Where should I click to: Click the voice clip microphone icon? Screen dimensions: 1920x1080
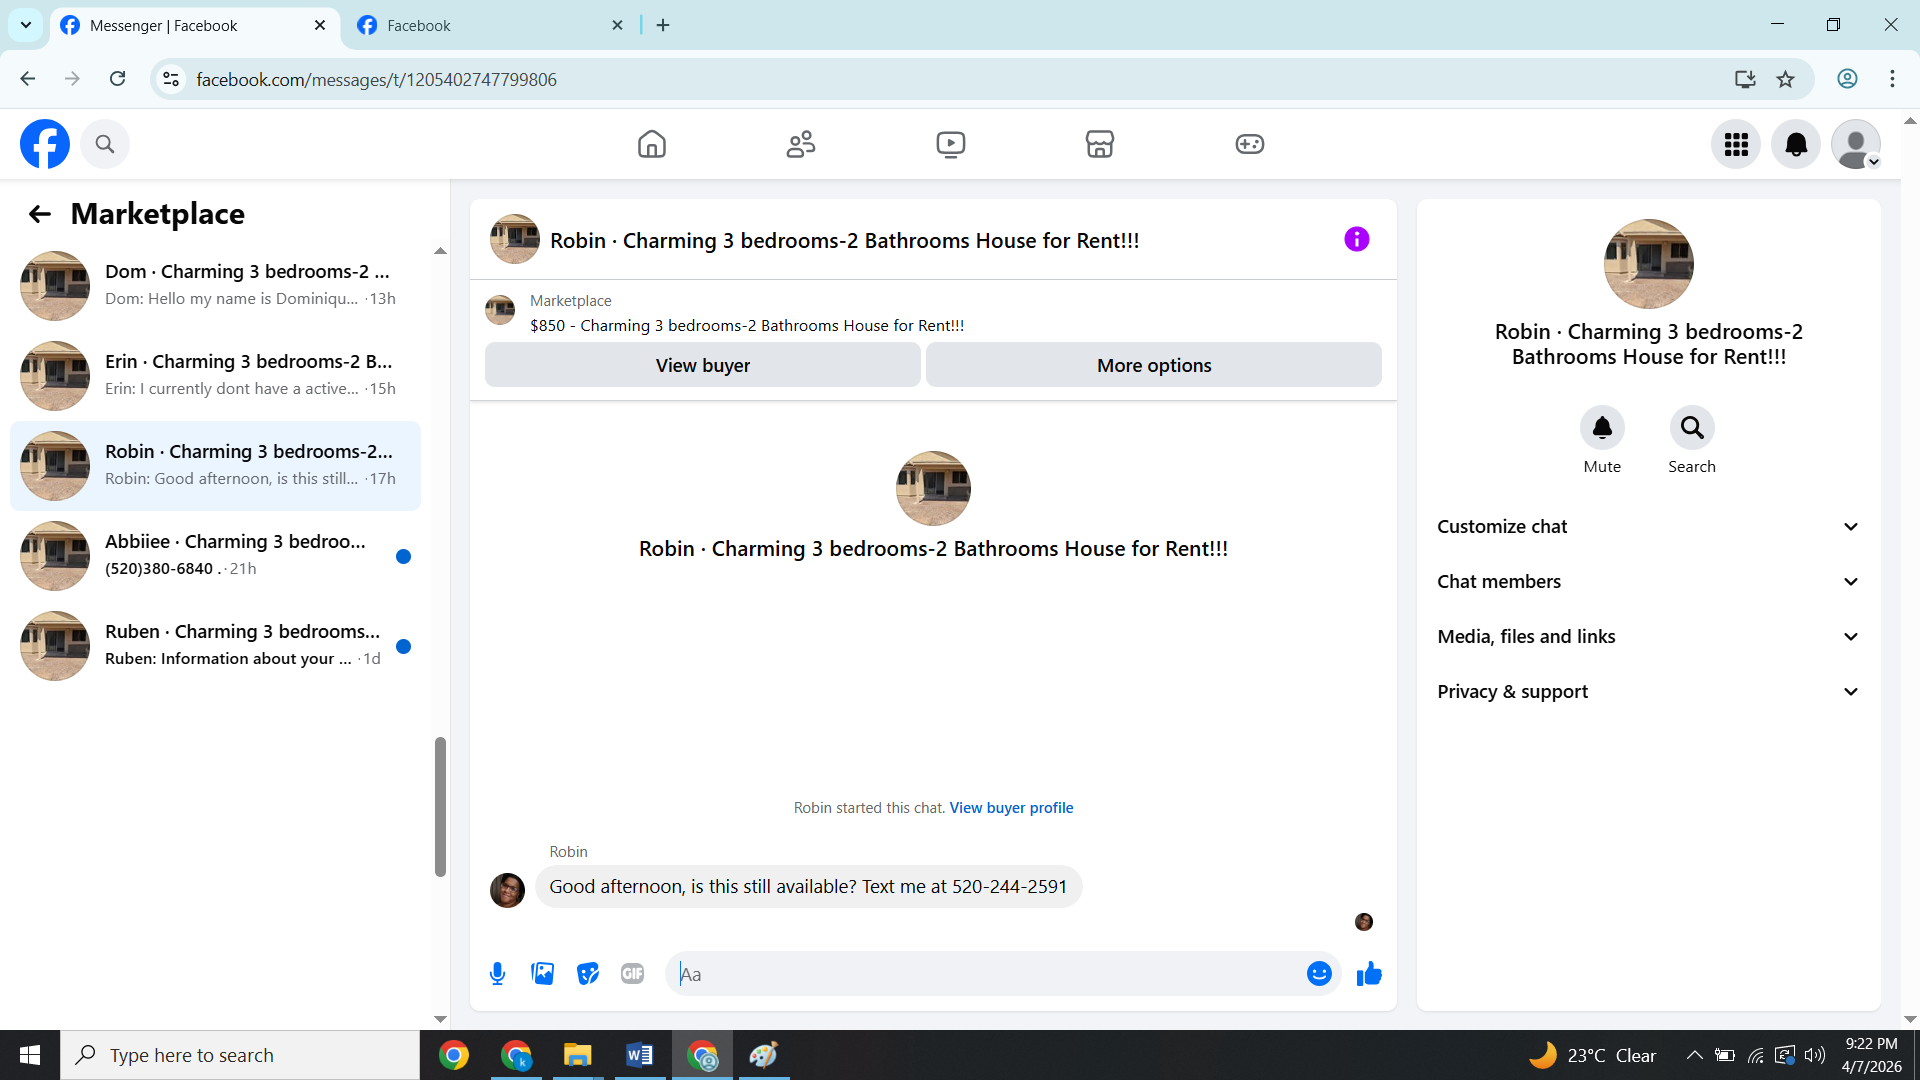tap(497, 974)
